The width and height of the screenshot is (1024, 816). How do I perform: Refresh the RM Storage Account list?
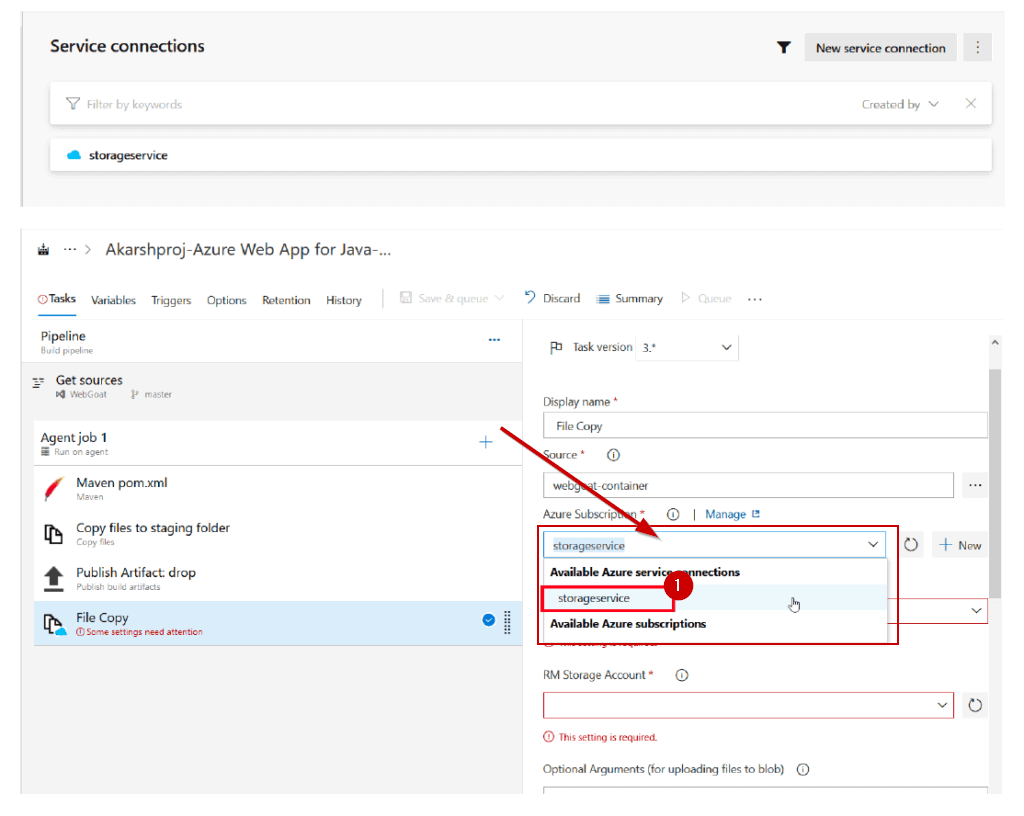(x=975, y=705)
